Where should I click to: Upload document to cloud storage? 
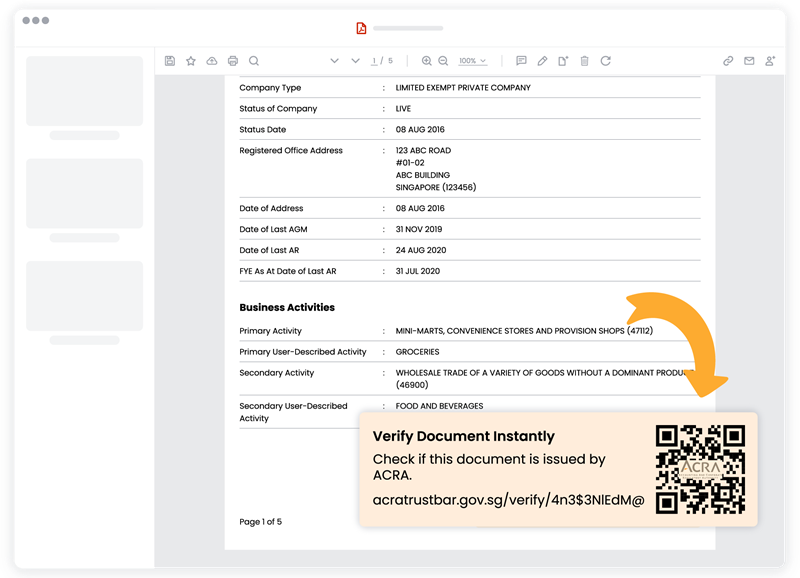coord(211,61)
